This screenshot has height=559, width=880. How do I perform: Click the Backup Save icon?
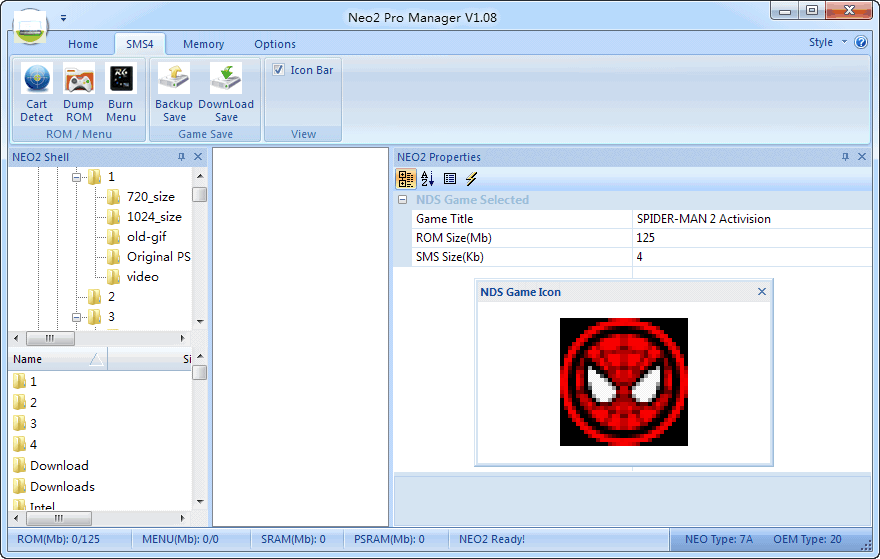pyautogui.click(x=174, y=79)
